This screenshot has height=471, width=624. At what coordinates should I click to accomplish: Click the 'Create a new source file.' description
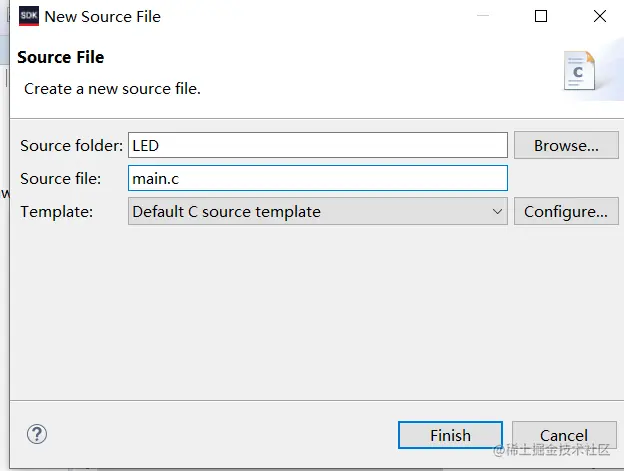click(112, 88)
